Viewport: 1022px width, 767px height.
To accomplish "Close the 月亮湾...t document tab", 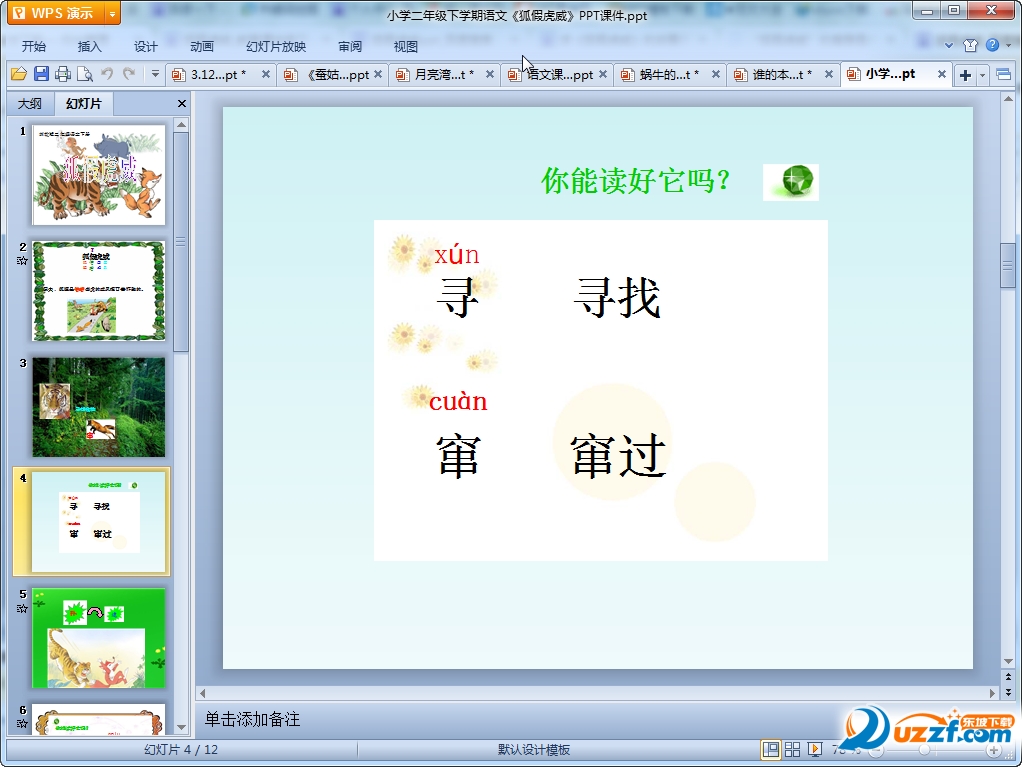I will (490, 74).
